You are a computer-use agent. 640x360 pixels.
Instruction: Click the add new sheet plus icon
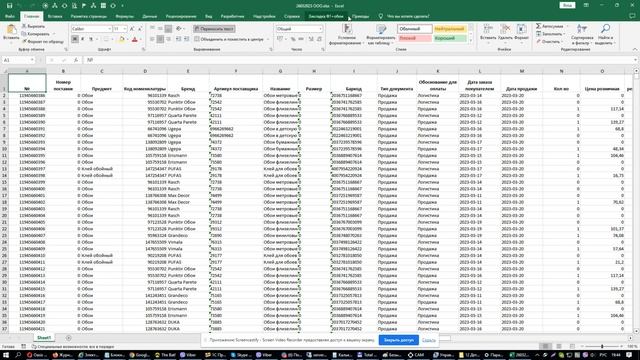(69, 338)
